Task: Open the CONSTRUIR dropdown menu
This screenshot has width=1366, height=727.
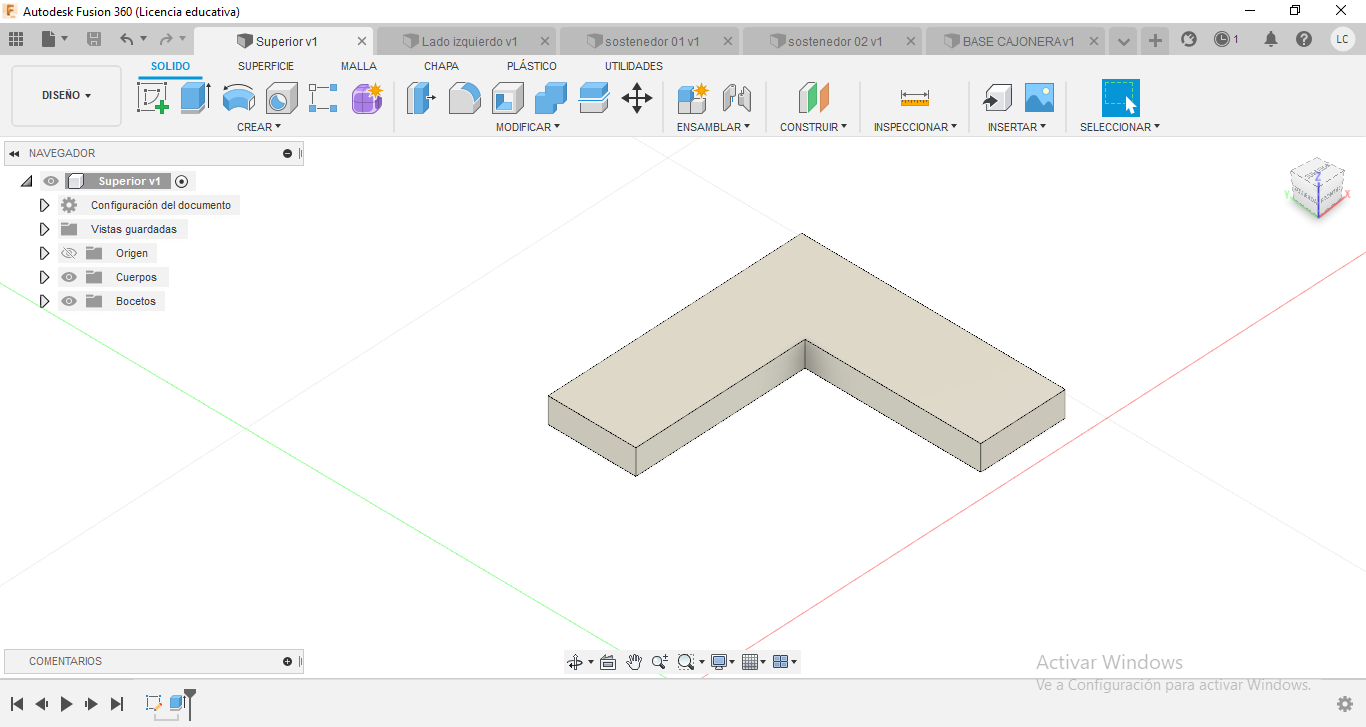Action: click(x=813, y=127)
